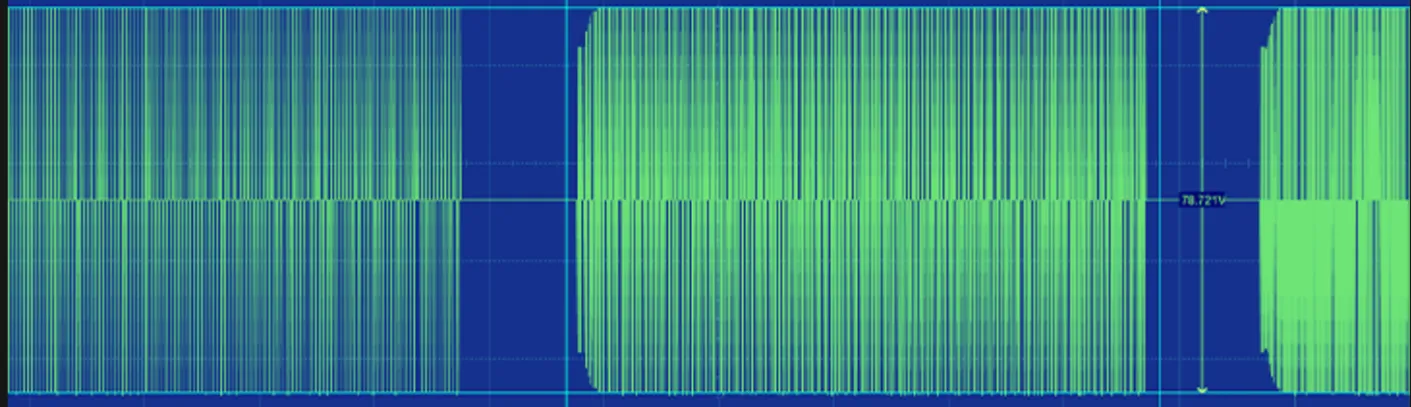
Task: Select the vertical time cursor left of second burst
Action: 567,203
